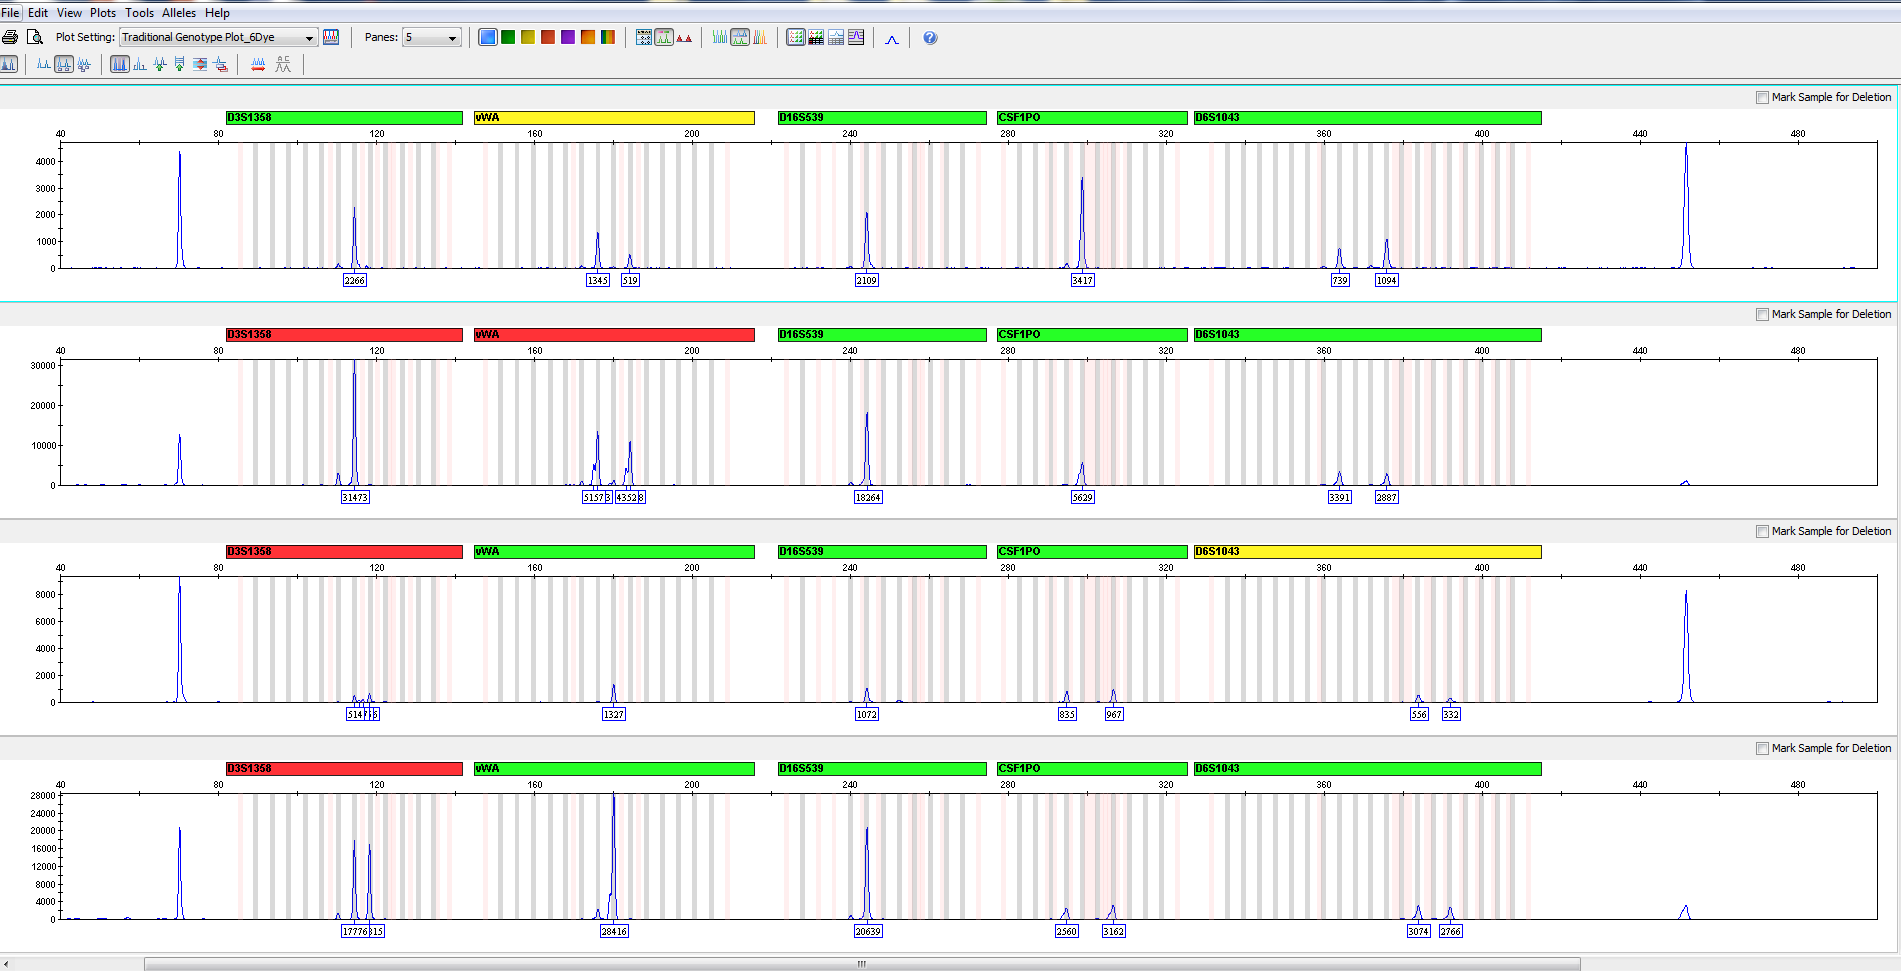The height and width of the screenshot is (971, 1901).
Task: Select Overlay All dyes plot view
Action: pos(760,37)
